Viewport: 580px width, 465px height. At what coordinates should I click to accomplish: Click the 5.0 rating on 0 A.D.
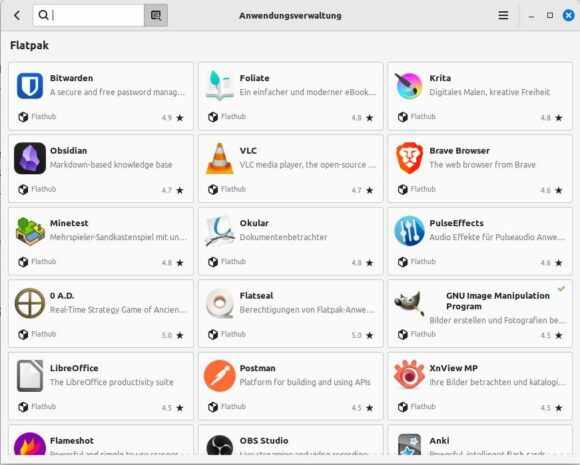(166, 336)
